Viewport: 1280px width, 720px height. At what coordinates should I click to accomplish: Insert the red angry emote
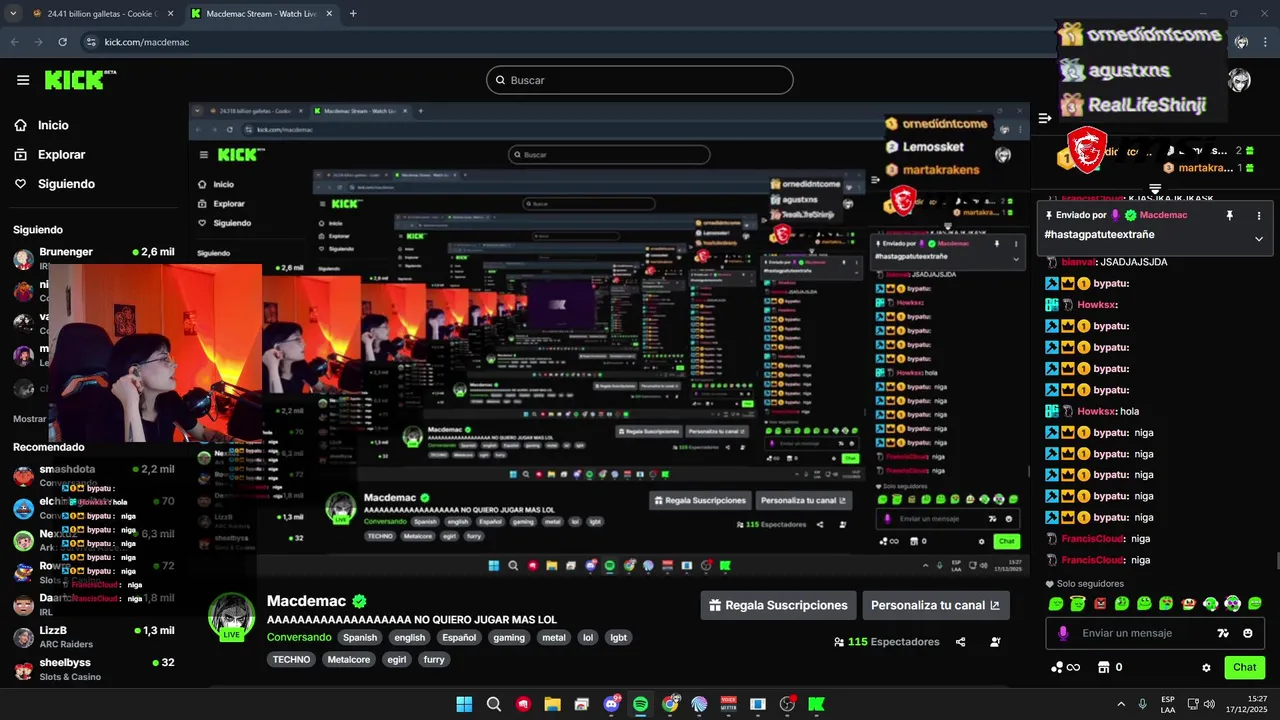(1100, 603)
